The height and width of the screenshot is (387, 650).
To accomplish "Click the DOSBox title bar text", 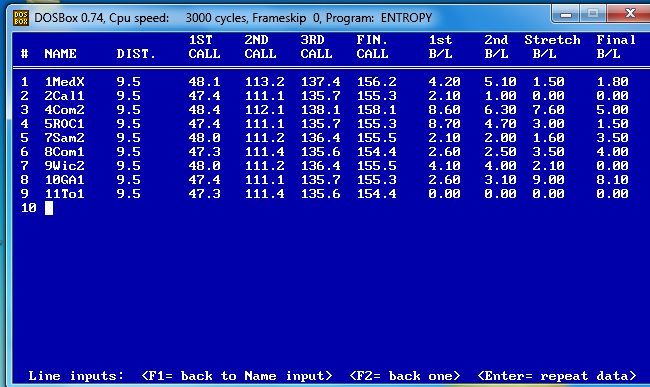I will click(x=233, y=18).
